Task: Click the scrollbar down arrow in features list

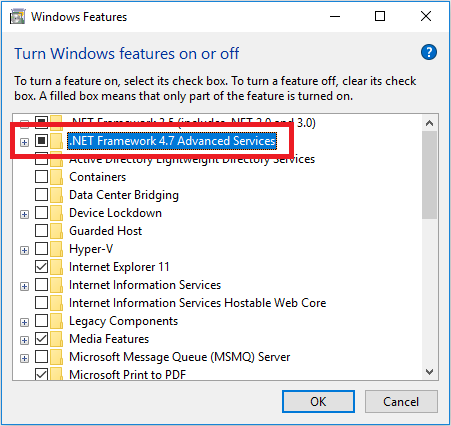Action: (x=430, y=372)
